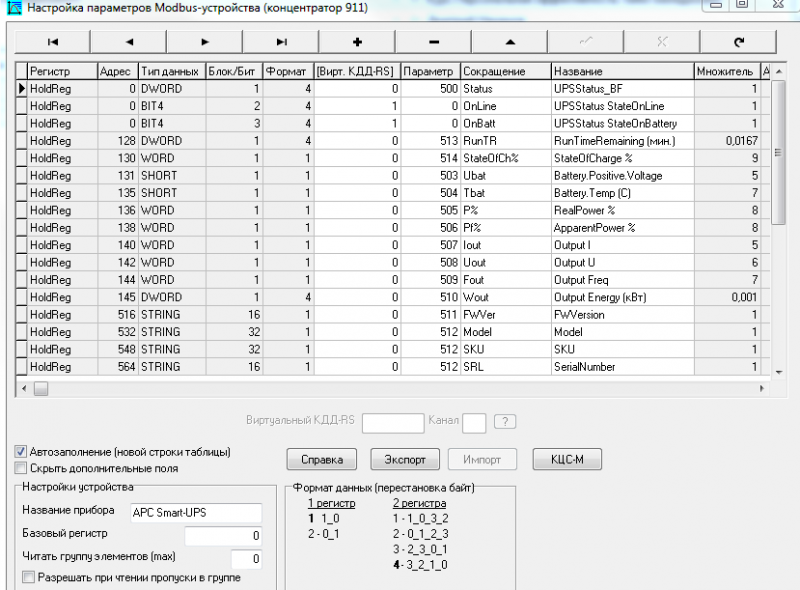Enable Скрыть дополнительные поля
Screen dimensions: 800x590
pos(20,466)
